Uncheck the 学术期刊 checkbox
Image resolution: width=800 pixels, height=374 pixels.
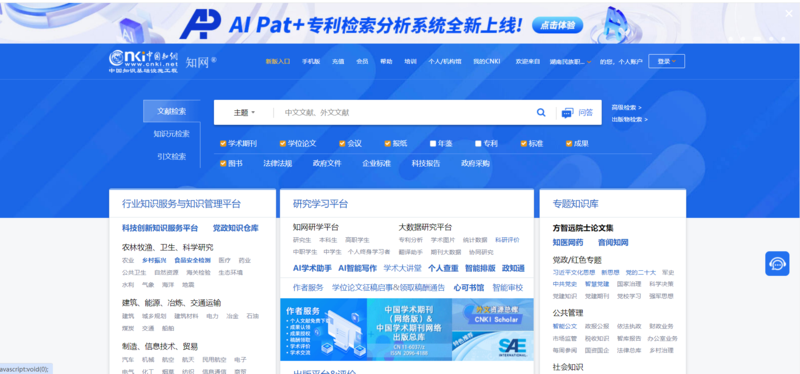pyautogui.click(x=223, y=144)
